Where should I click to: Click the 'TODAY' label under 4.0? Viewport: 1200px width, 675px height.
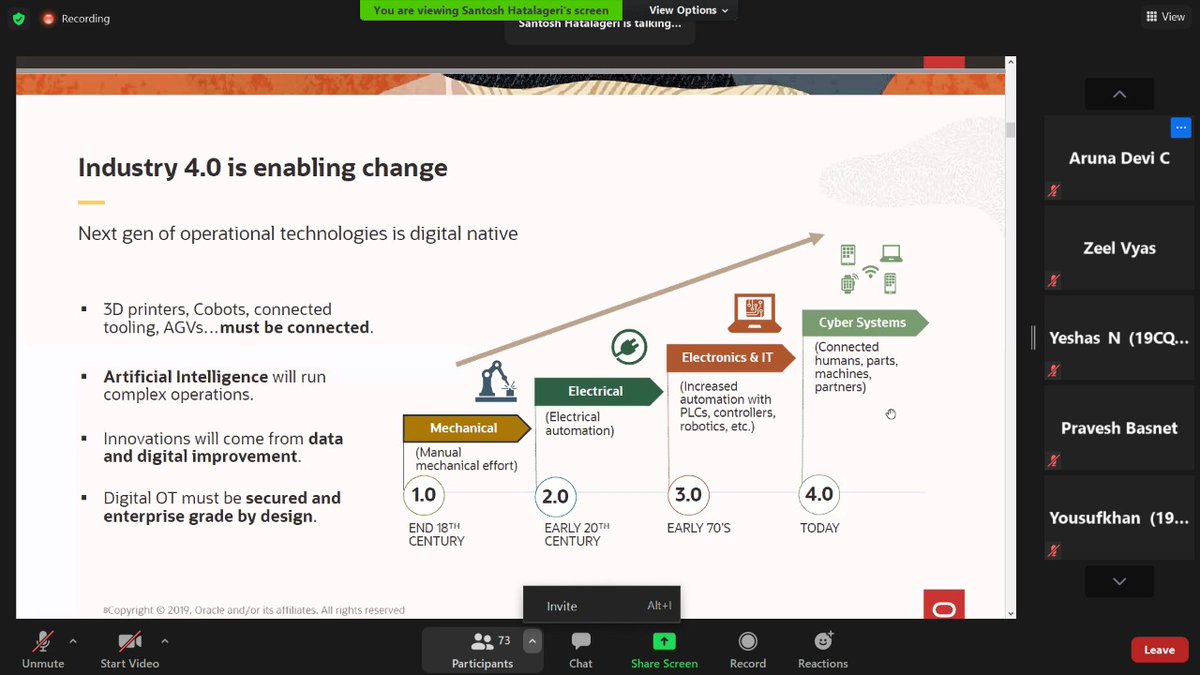[x=820, y=528]
